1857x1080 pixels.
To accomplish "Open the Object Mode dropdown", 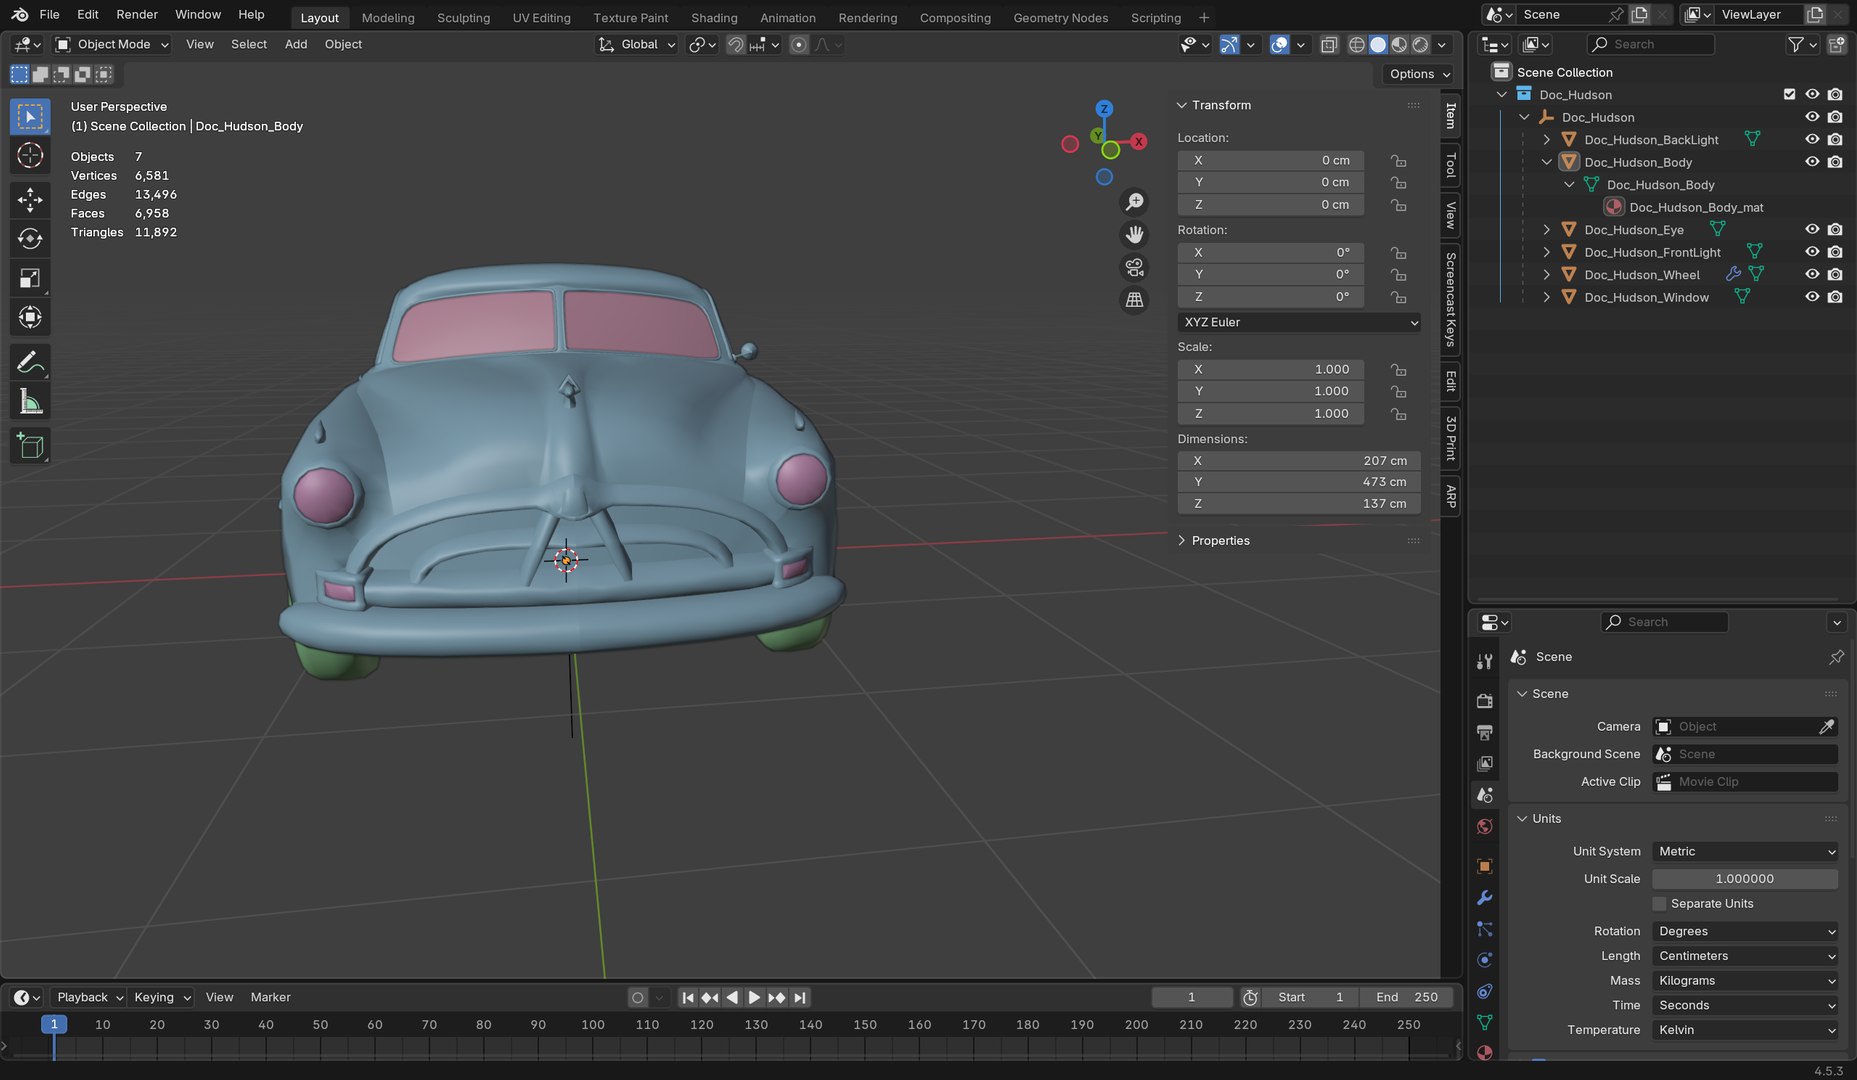I will [x=112, y=45].
